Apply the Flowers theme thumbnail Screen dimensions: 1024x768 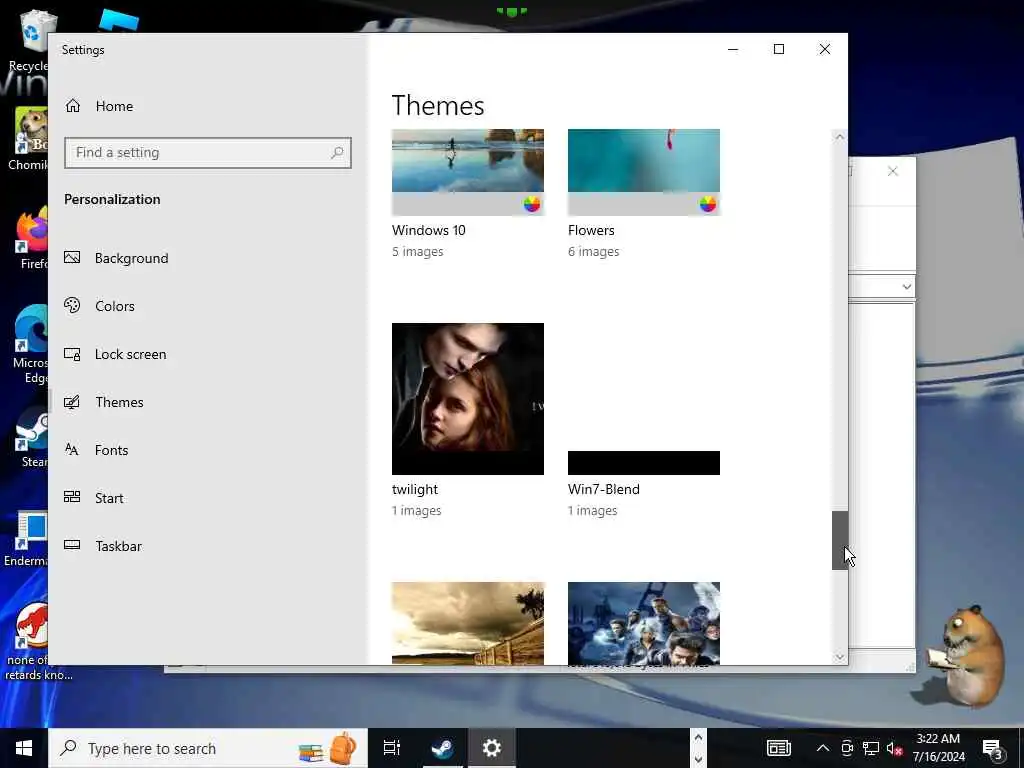644,172
